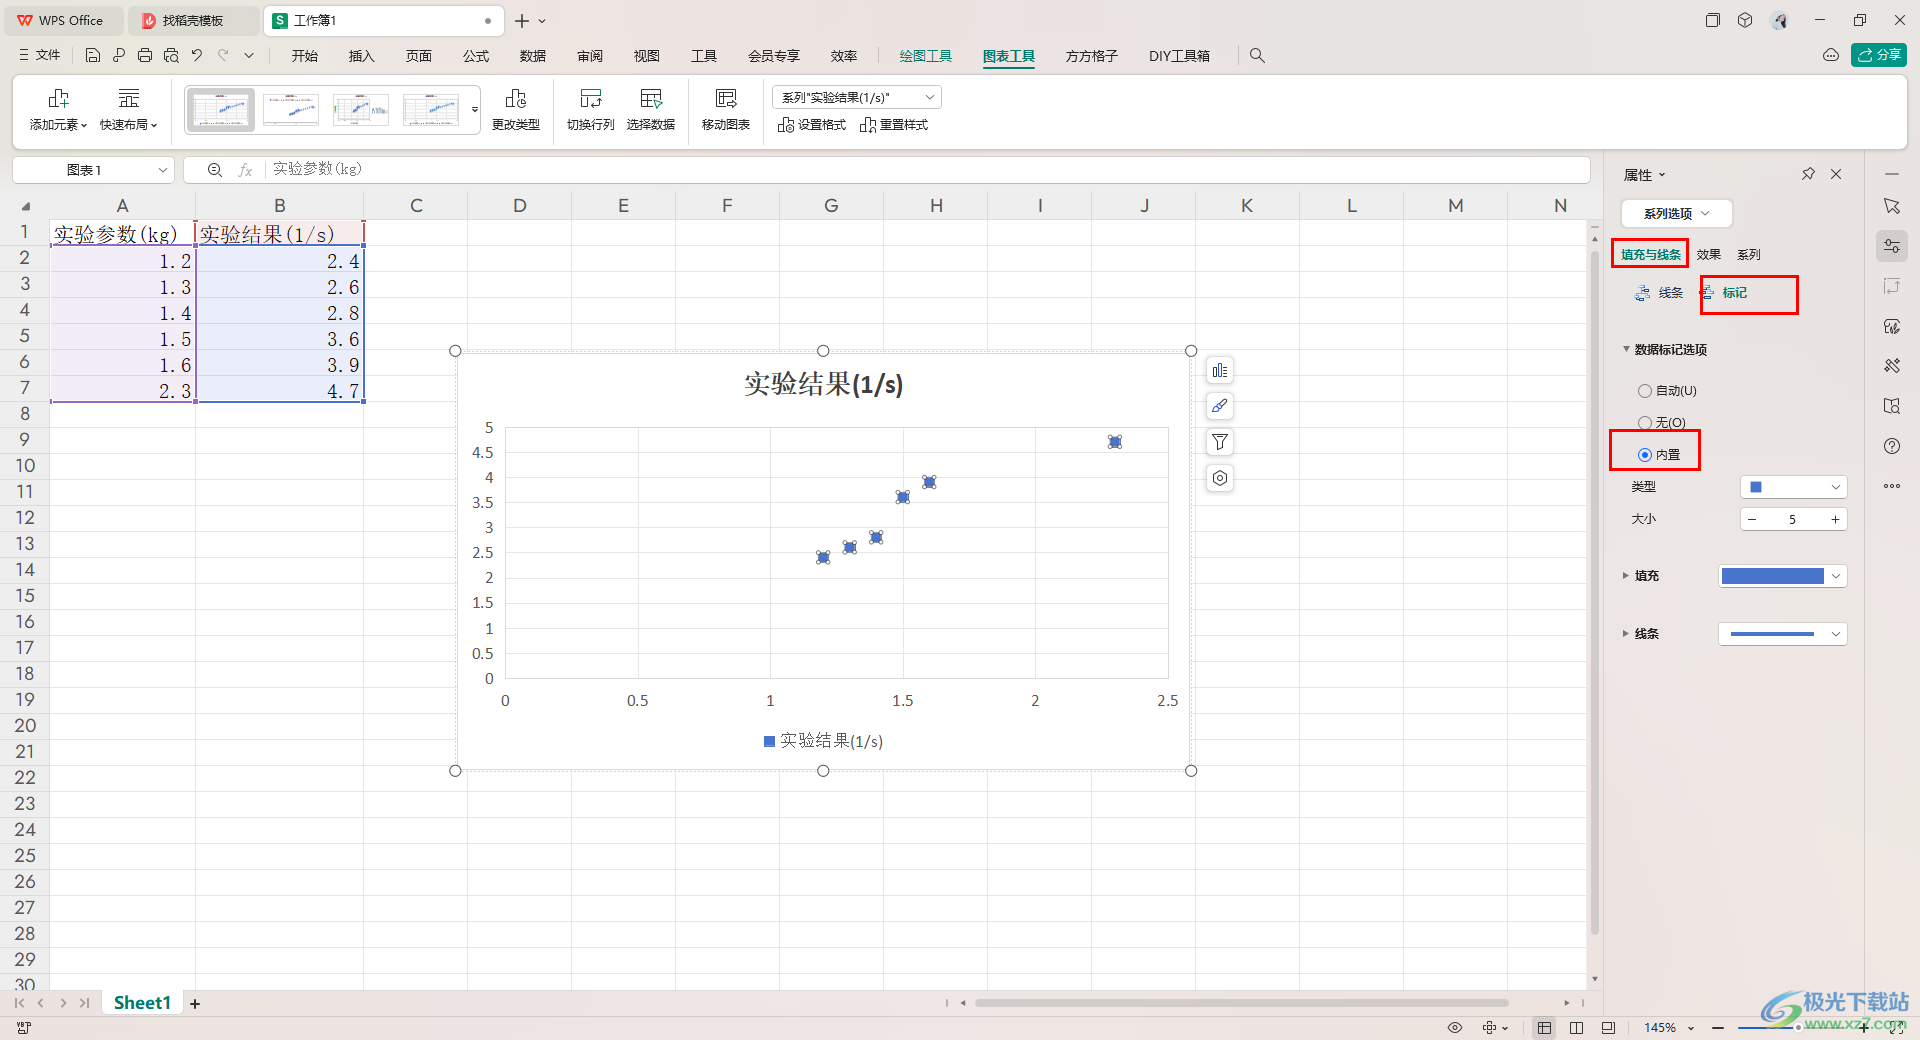This screenshot has height=1040, width=1920.
Task: Click Select Data (选择数据)
Action: pyautogui.click(x=651, y=110)
